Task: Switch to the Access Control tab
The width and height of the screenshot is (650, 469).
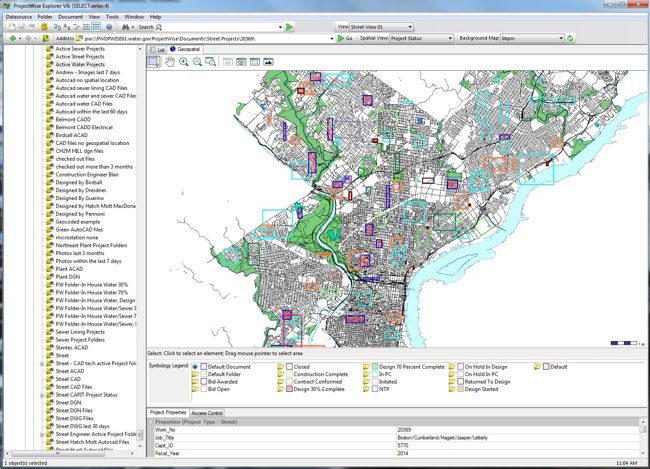Action: [208, 413]
